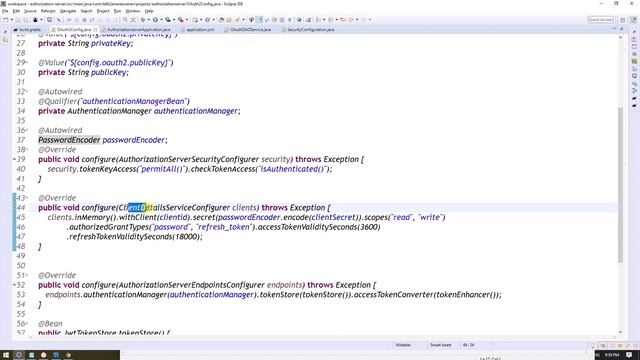Image resolution: width=640 pixels, height=360 pixels.
Task: Open the New Java Class dropdown arrow
Action: [x=213, y=20]
